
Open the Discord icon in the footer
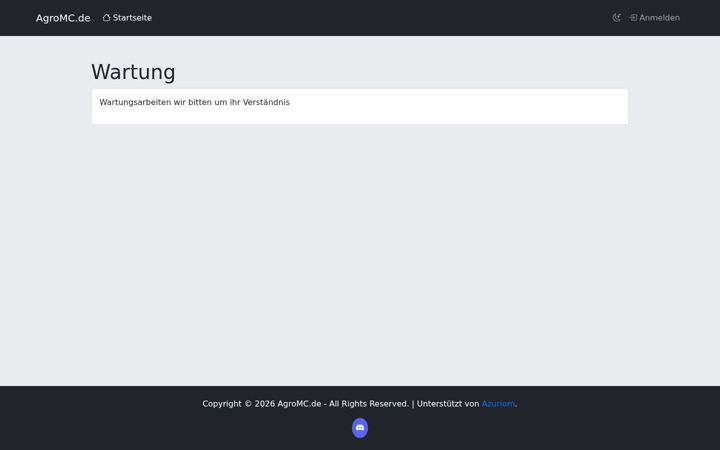click(360, 428)
